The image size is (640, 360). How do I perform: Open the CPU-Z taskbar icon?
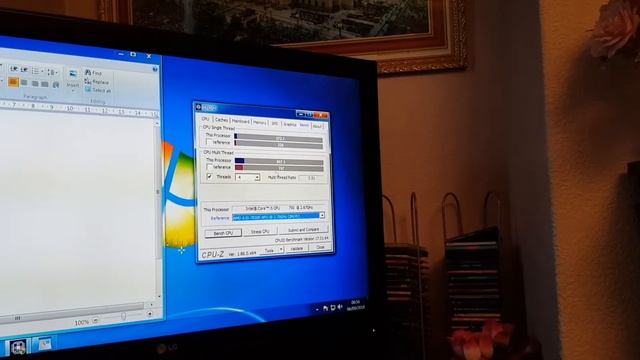pyautogui.click(x=18, y=347)
